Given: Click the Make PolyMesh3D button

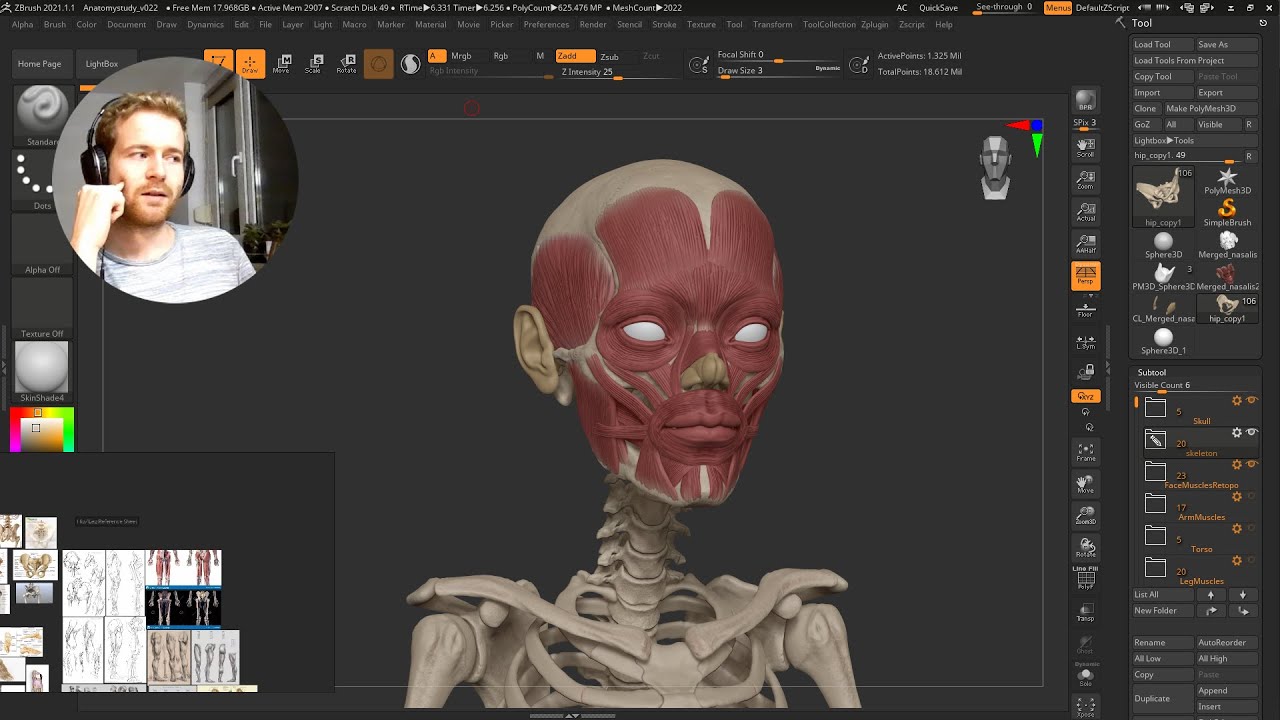Looking at the screenshot, I should point(1201,108).
